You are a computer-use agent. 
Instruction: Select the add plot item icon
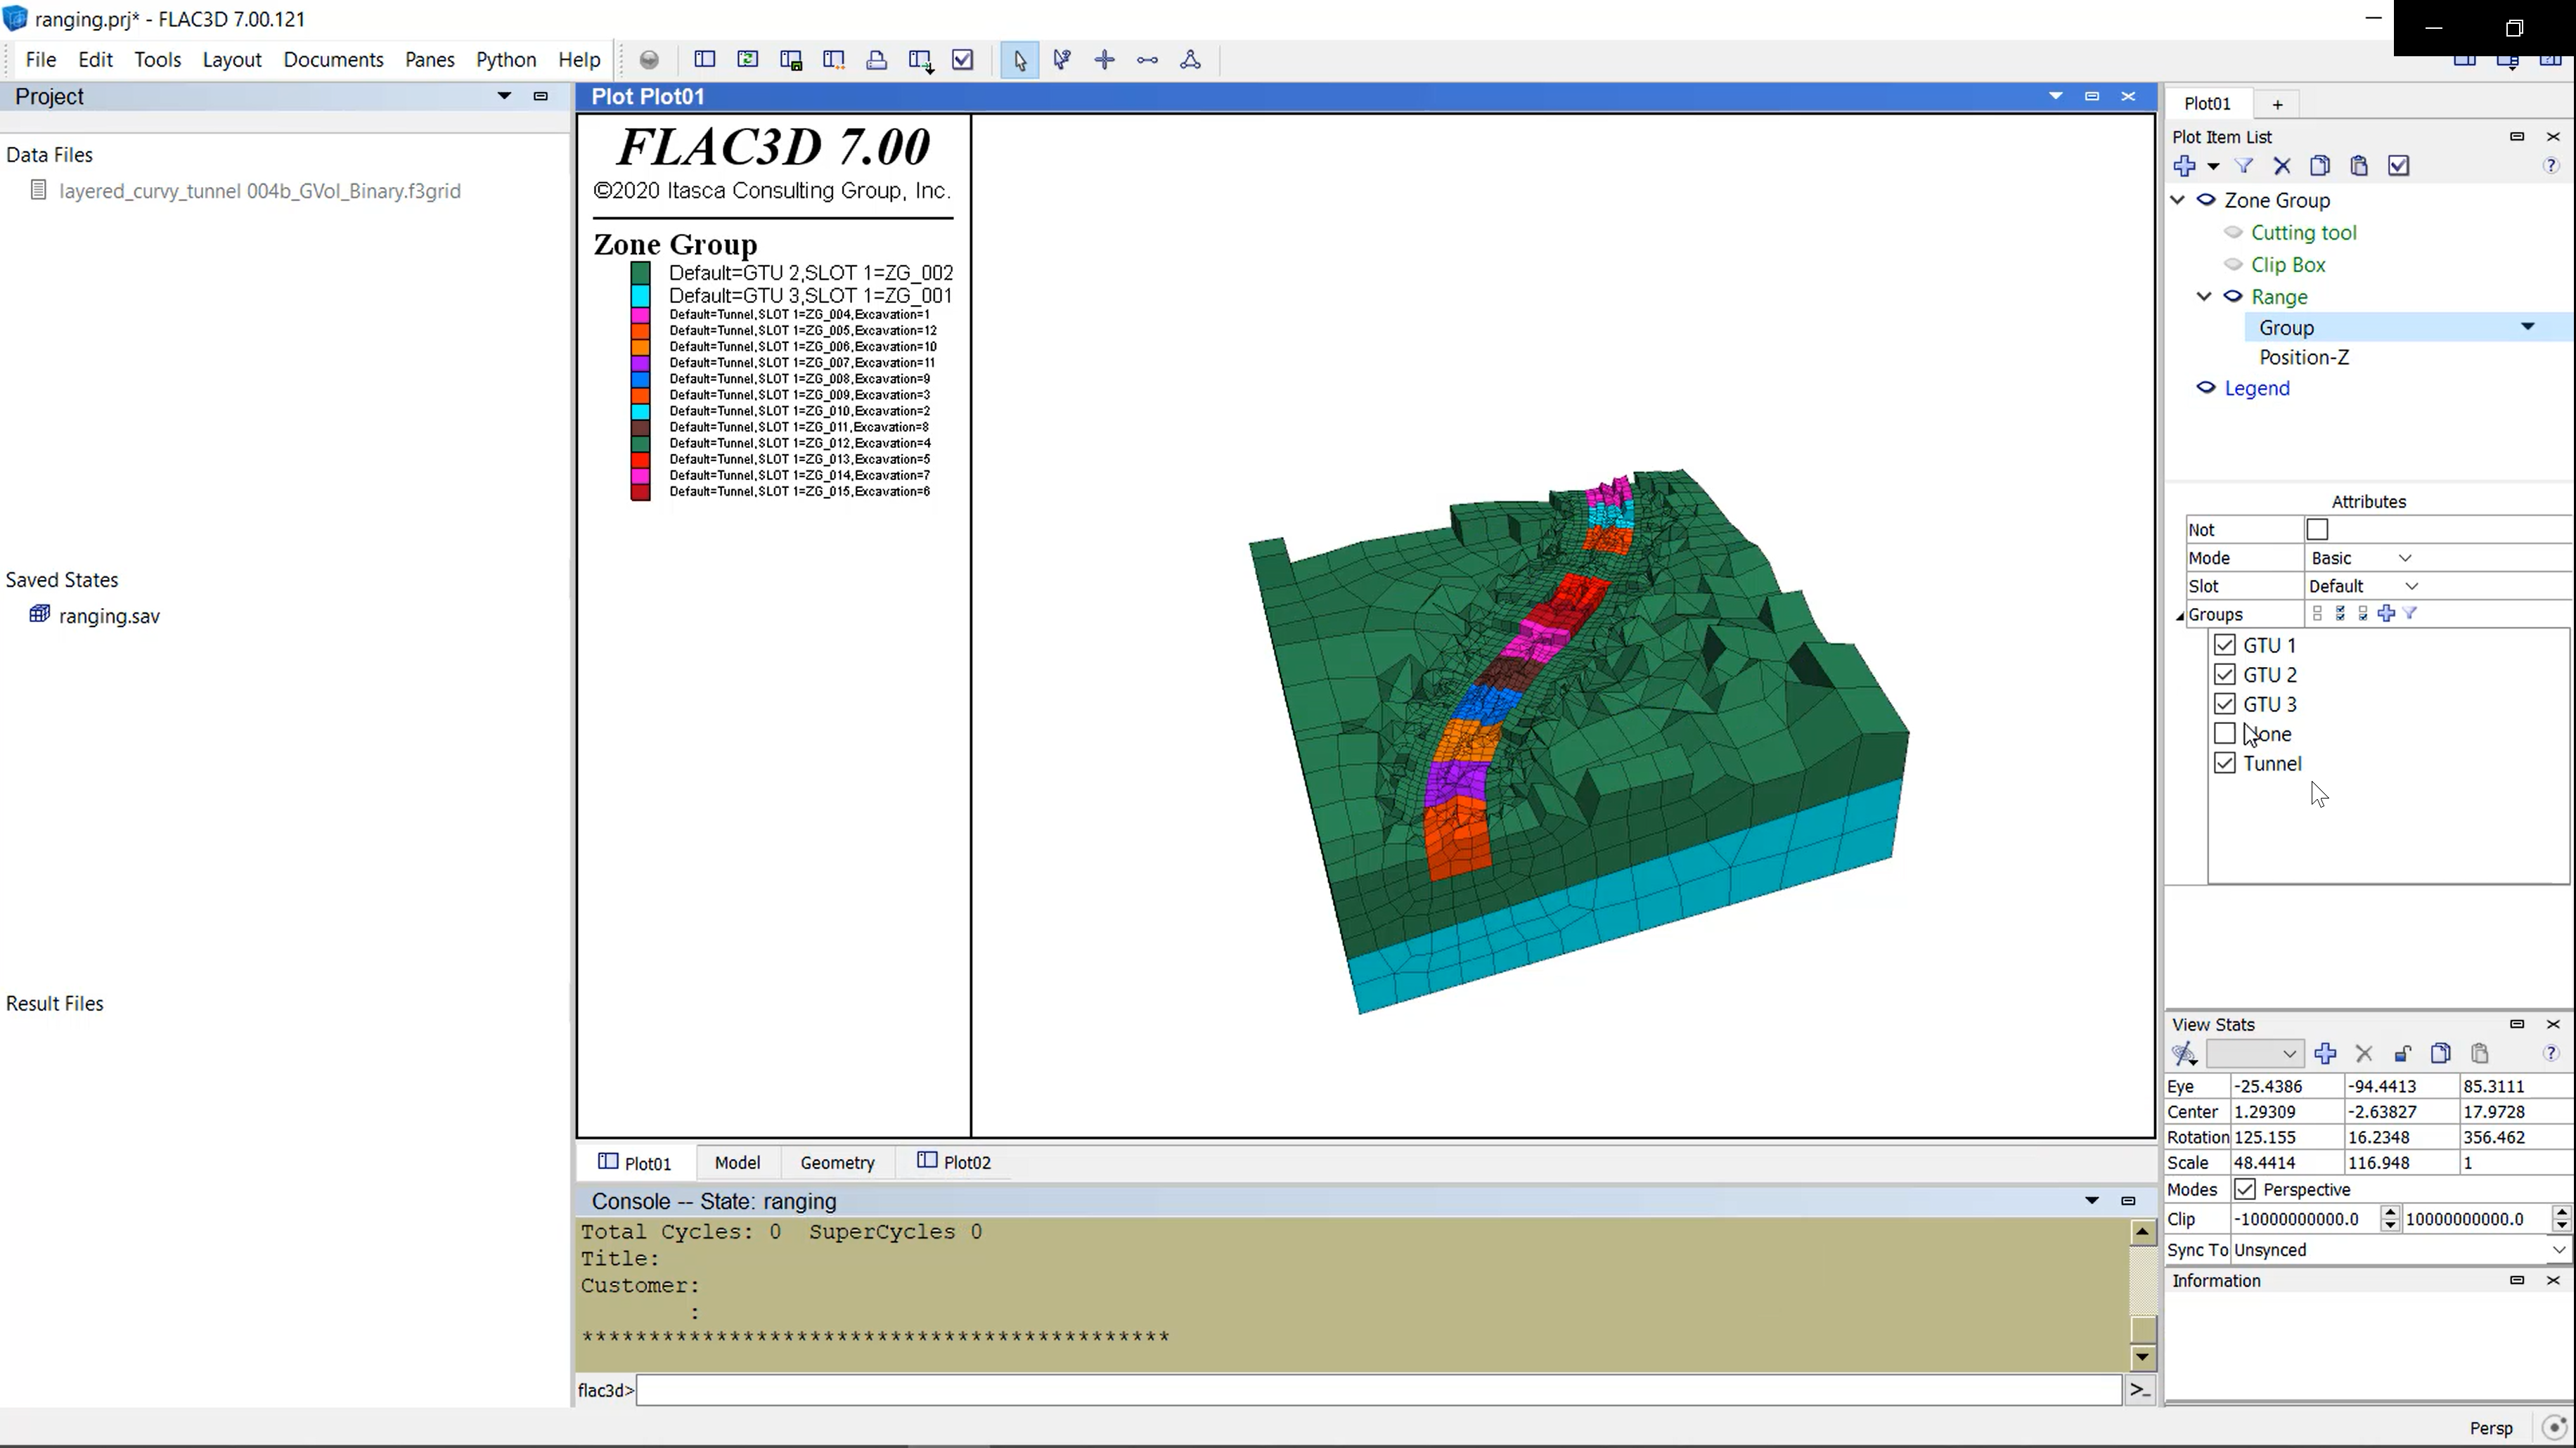[2187, 164]
